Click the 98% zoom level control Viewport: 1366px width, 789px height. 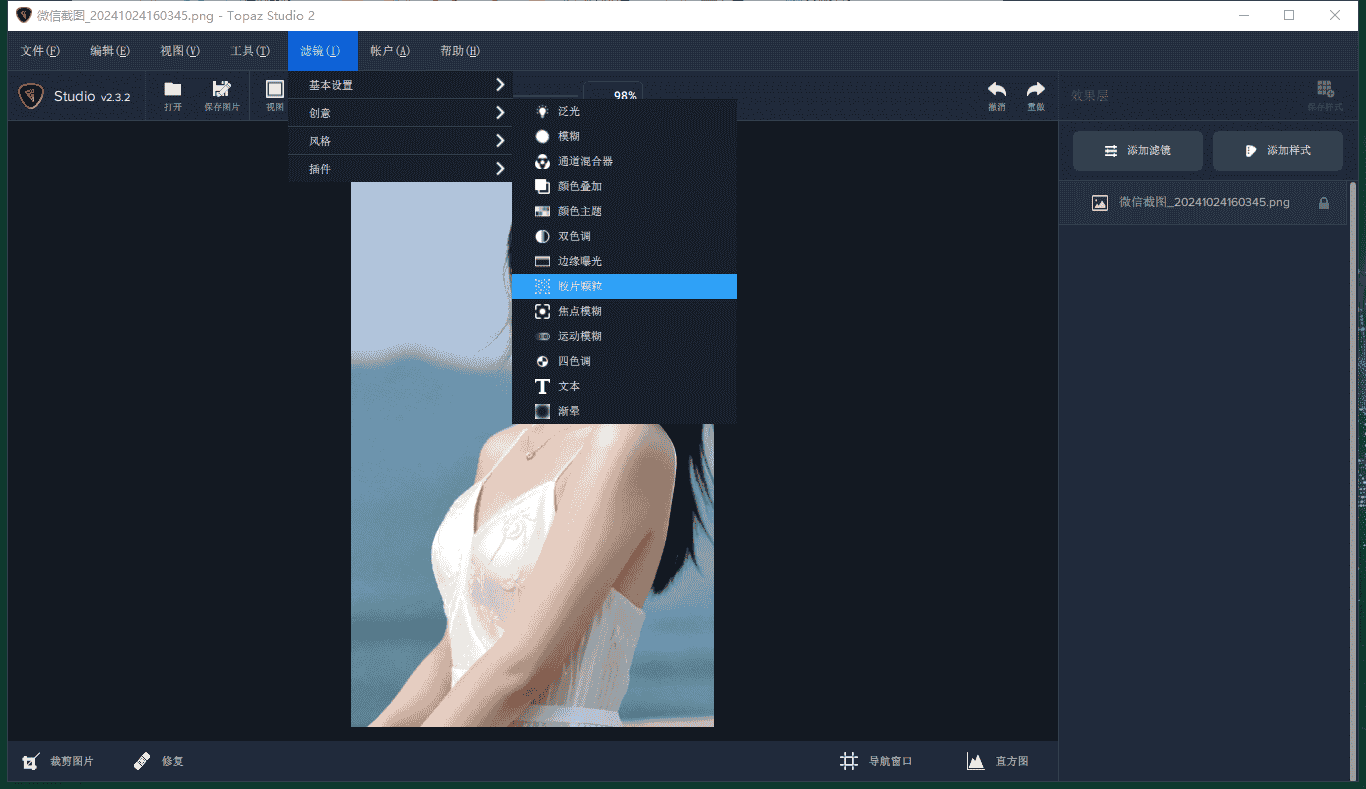click(623, 94)
